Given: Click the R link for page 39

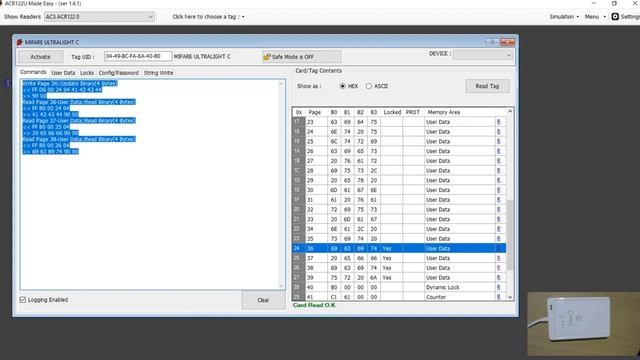Looking at the screenshot, I should (498, 278).
